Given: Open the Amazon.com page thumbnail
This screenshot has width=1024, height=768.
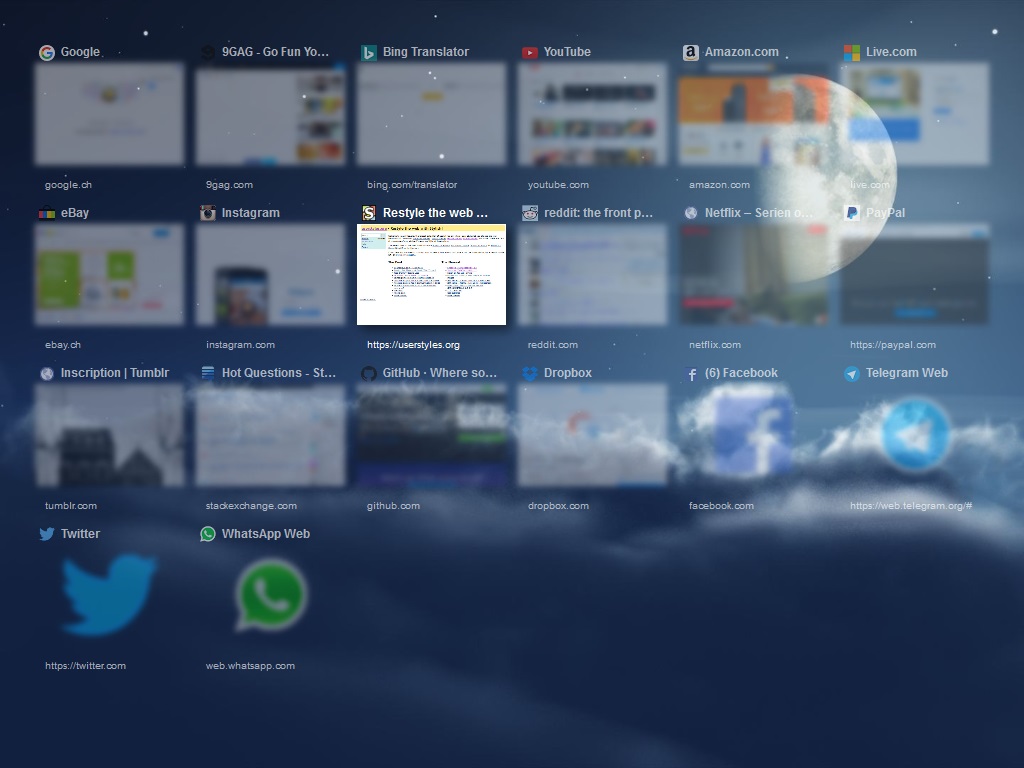Looking at the screenshot, I should (x=754, y=114).
